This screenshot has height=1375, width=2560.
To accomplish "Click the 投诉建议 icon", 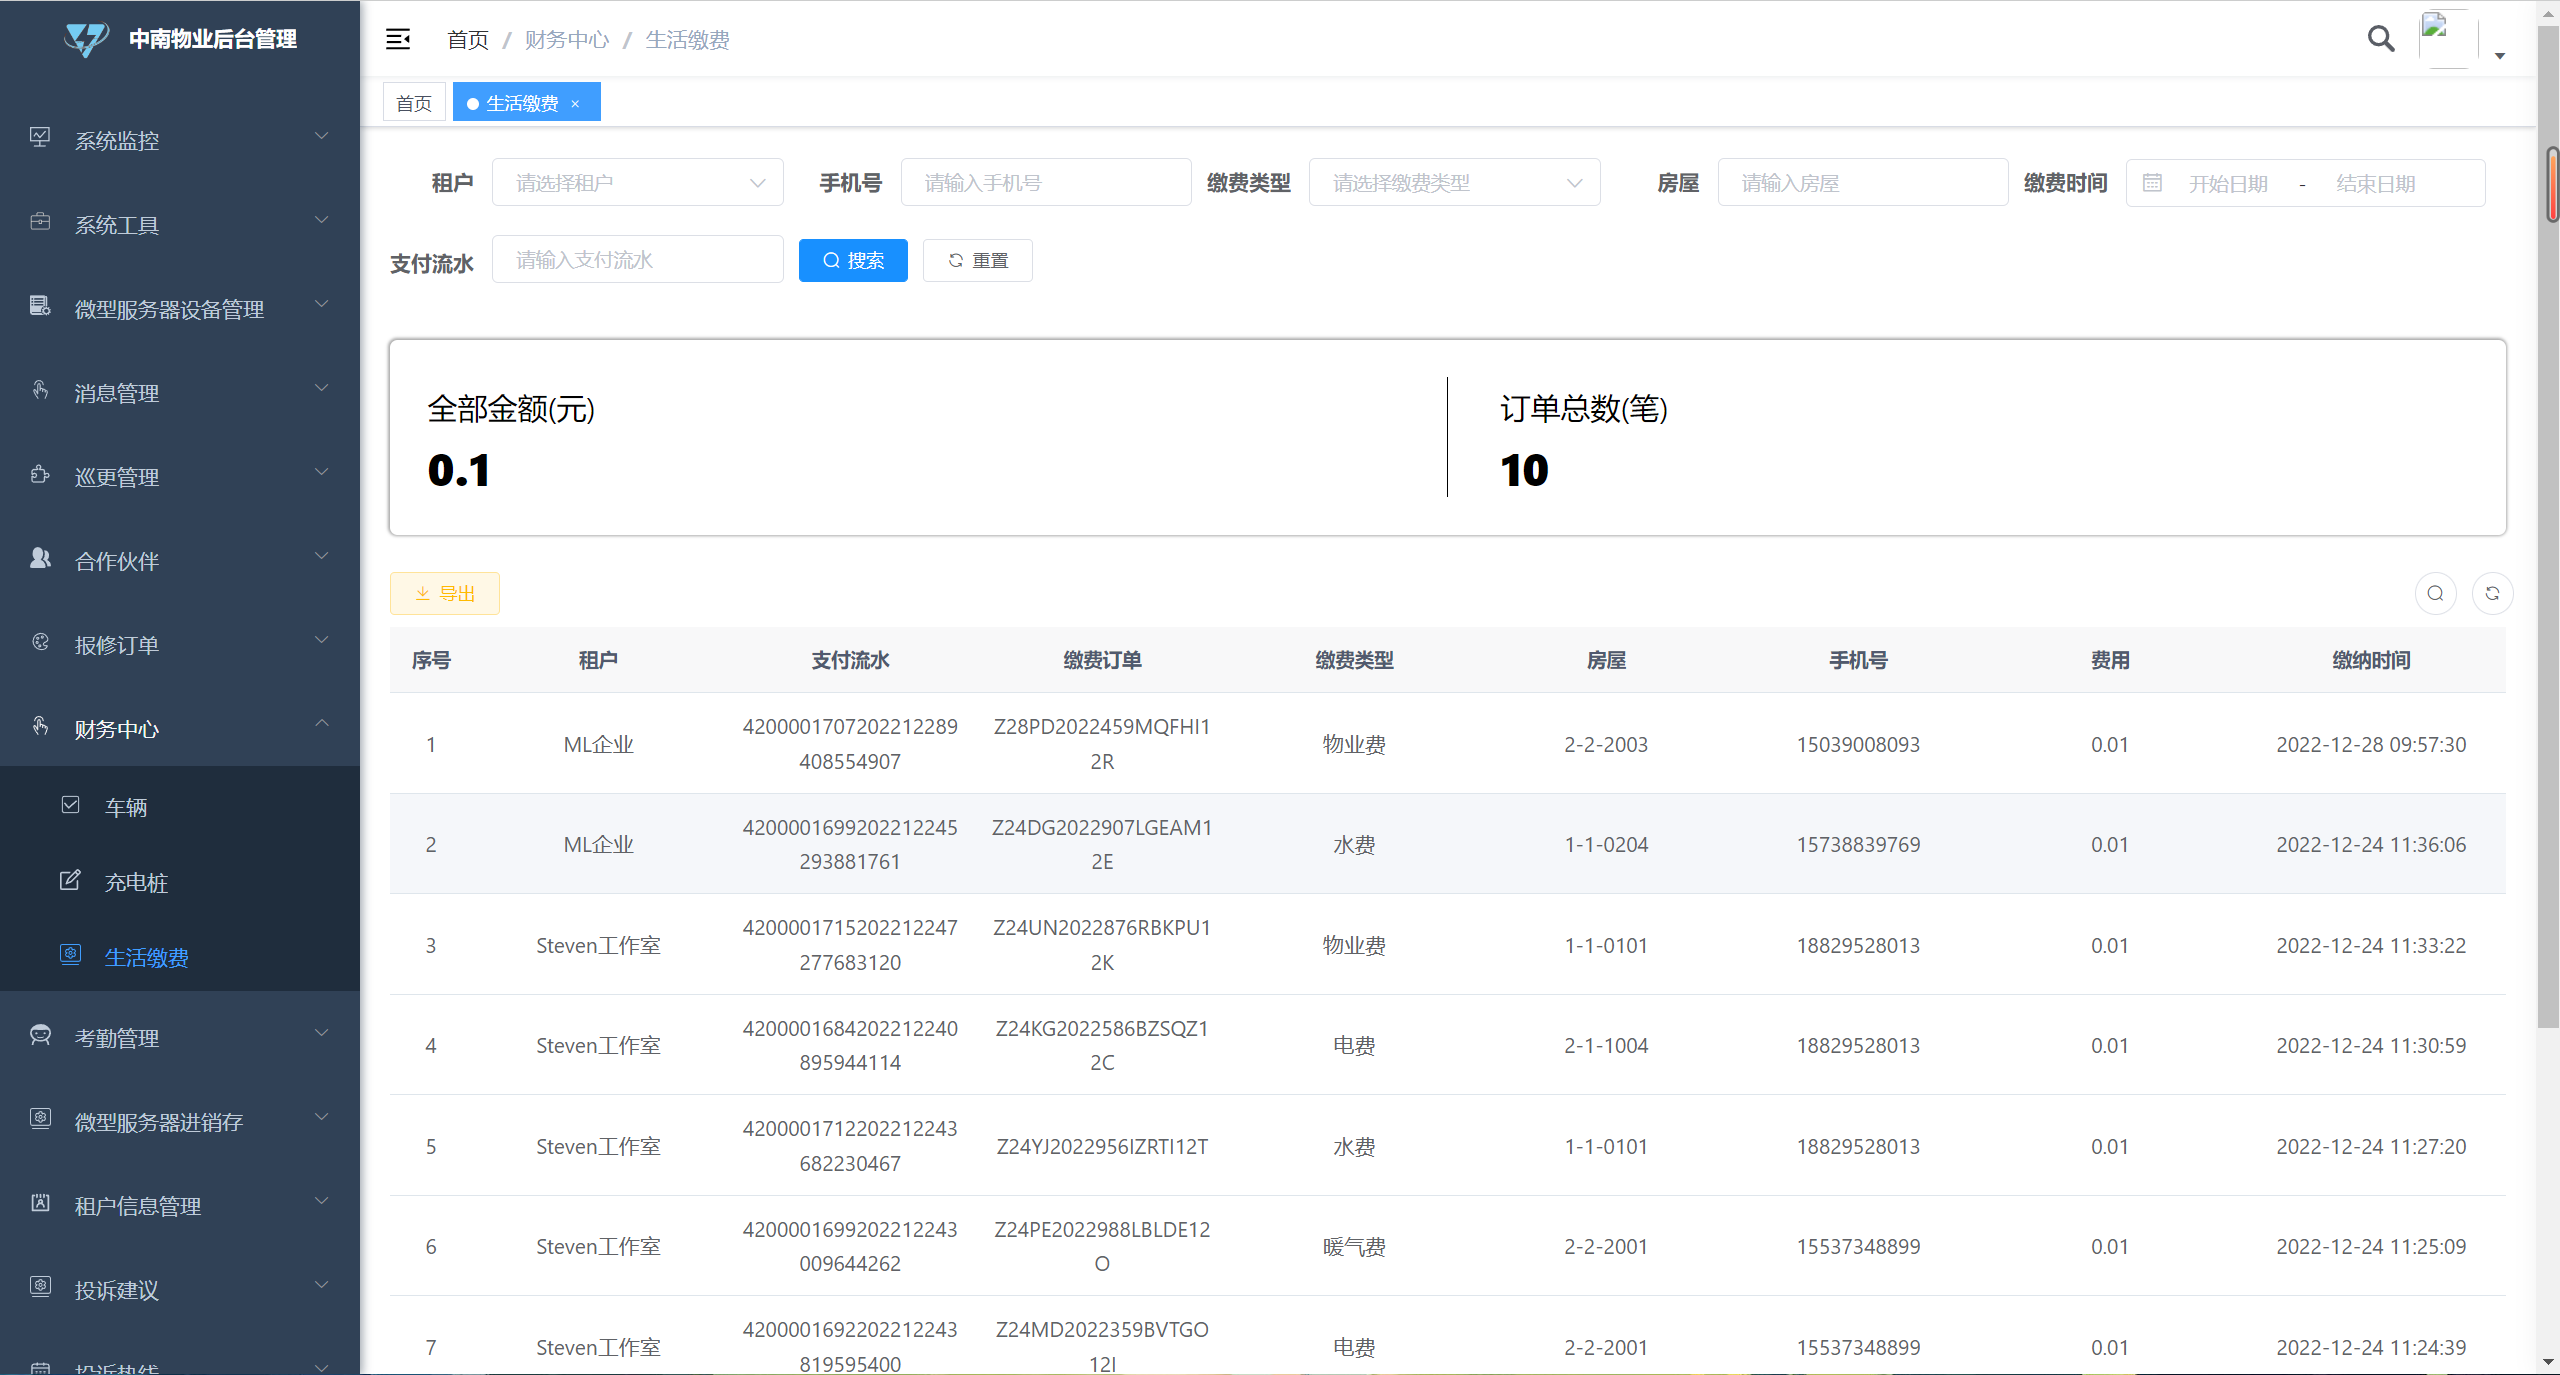I will [40, 1286].
